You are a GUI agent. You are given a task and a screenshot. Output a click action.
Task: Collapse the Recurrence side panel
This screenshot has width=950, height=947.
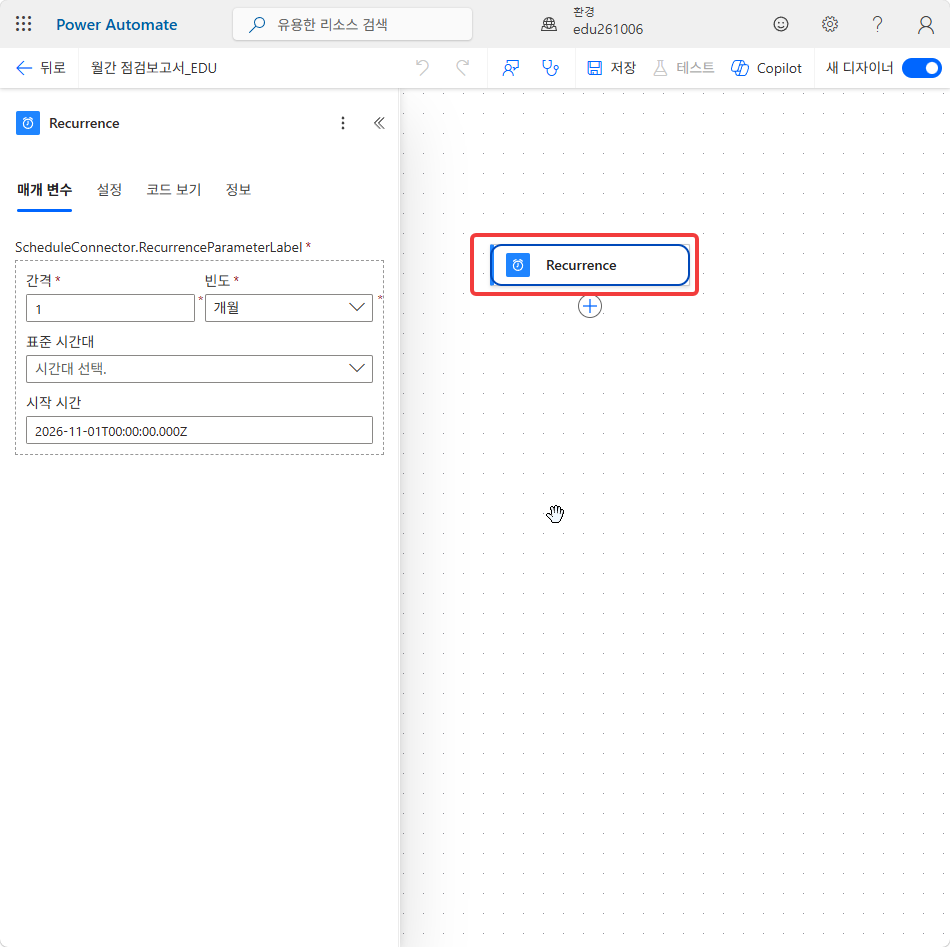coord(379,123)
